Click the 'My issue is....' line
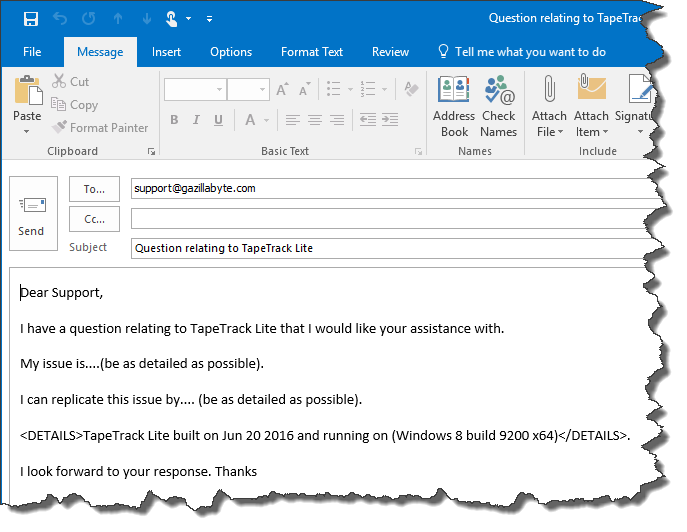The image size is (687, 532). [x=142, y=364]
